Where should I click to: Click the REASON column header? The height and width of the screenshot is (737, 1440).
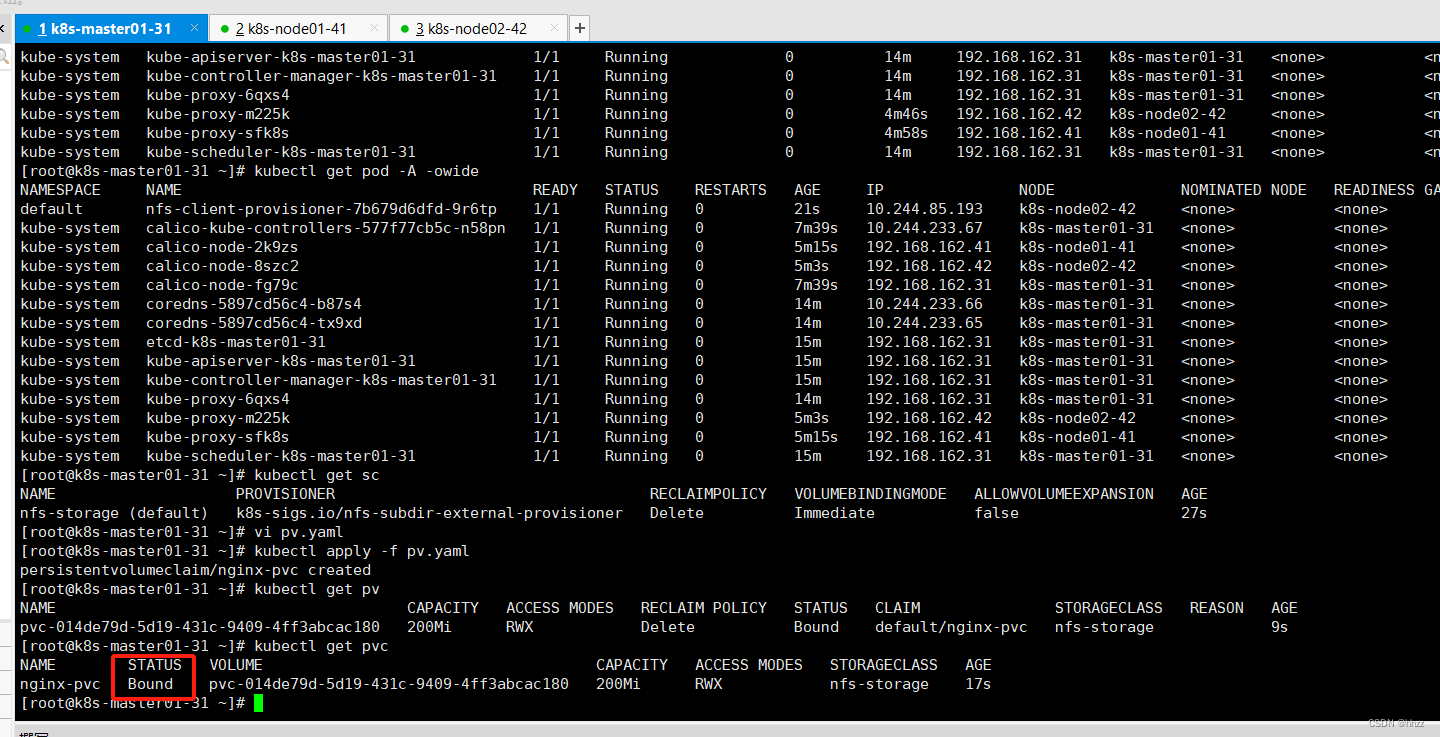pos(1217,608)
